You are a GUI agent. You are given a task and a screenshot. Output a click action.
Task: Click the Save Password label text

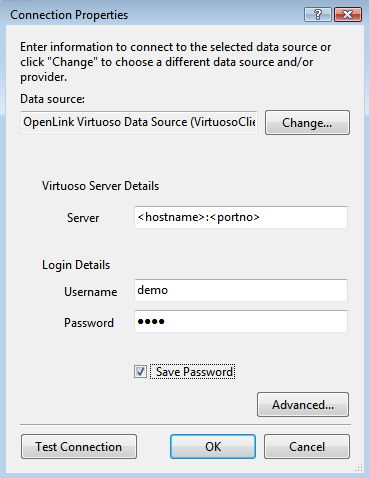pyautogui.click(x=194, y=372)
